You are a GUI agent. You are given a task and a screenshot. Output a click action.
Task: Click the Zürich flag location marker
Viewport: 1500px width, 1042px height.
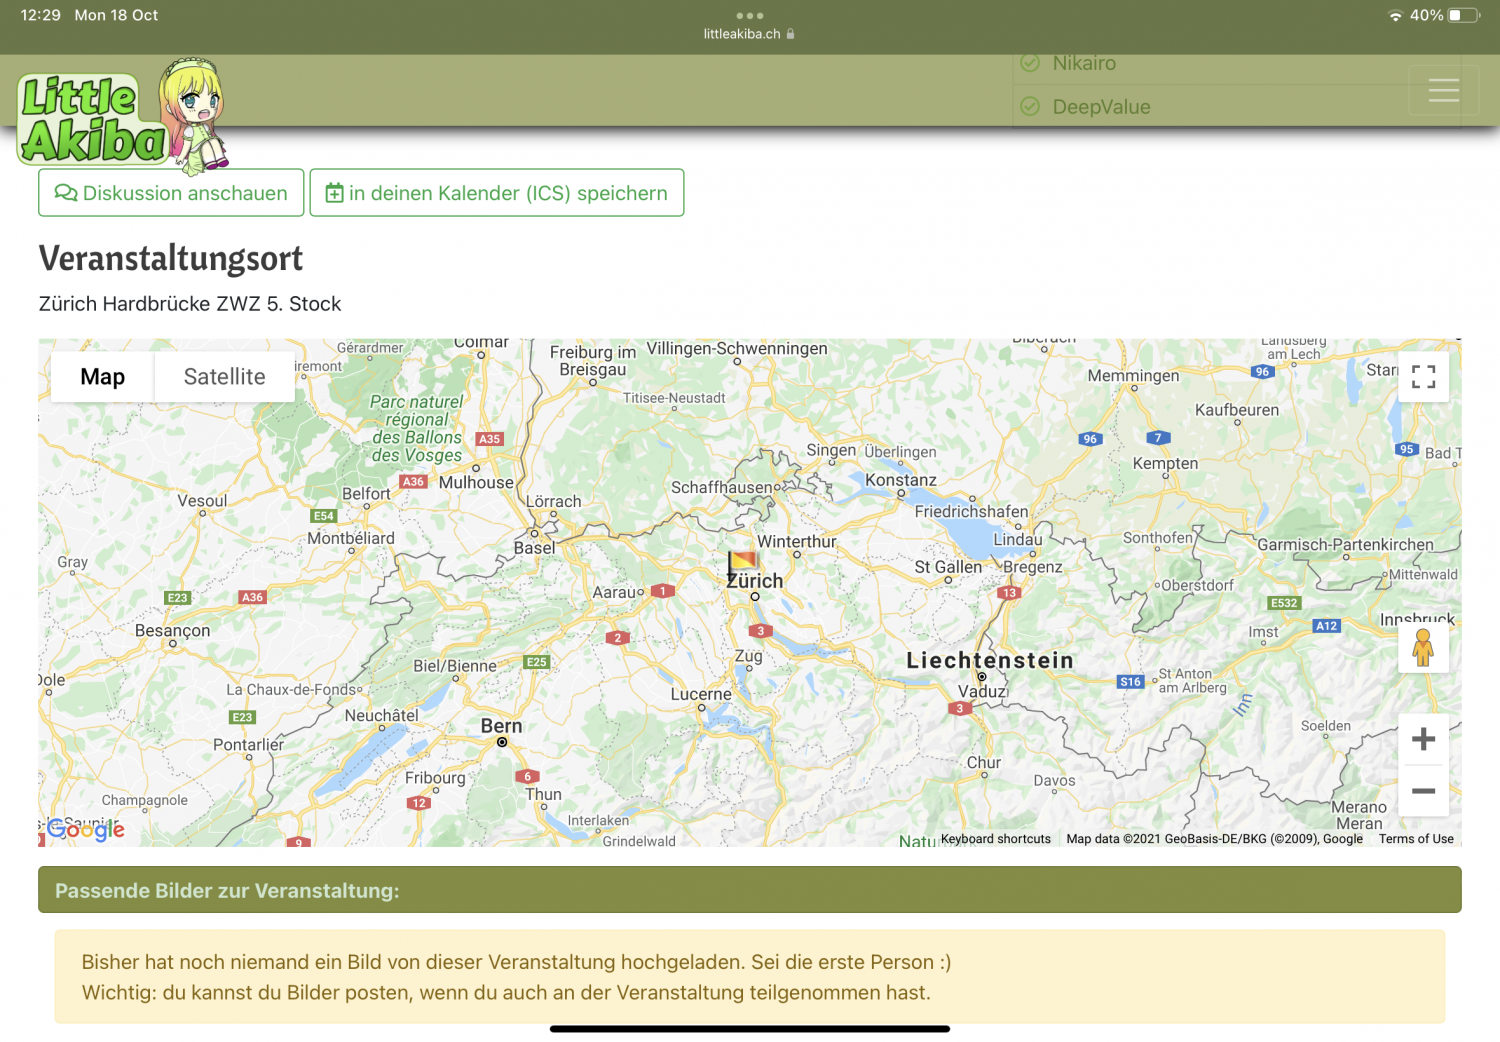(x=742, y=562)
